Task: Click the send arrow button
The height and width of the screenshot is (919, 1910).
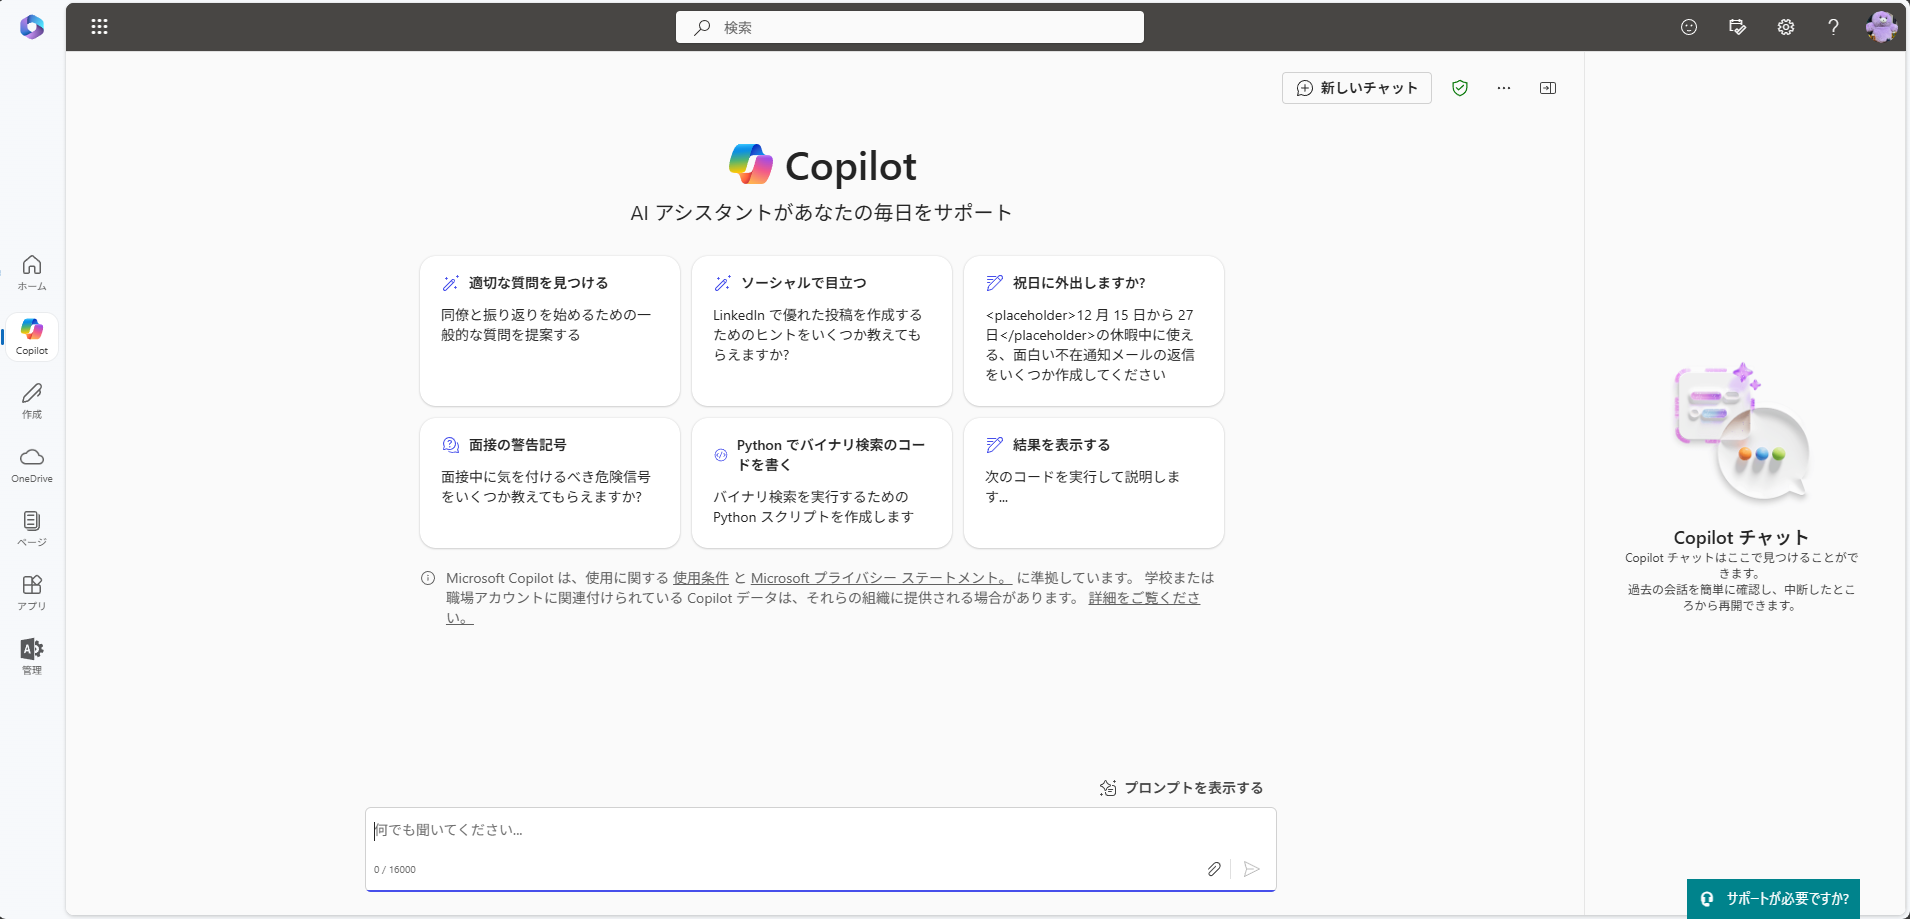Action: [1252, 869]
